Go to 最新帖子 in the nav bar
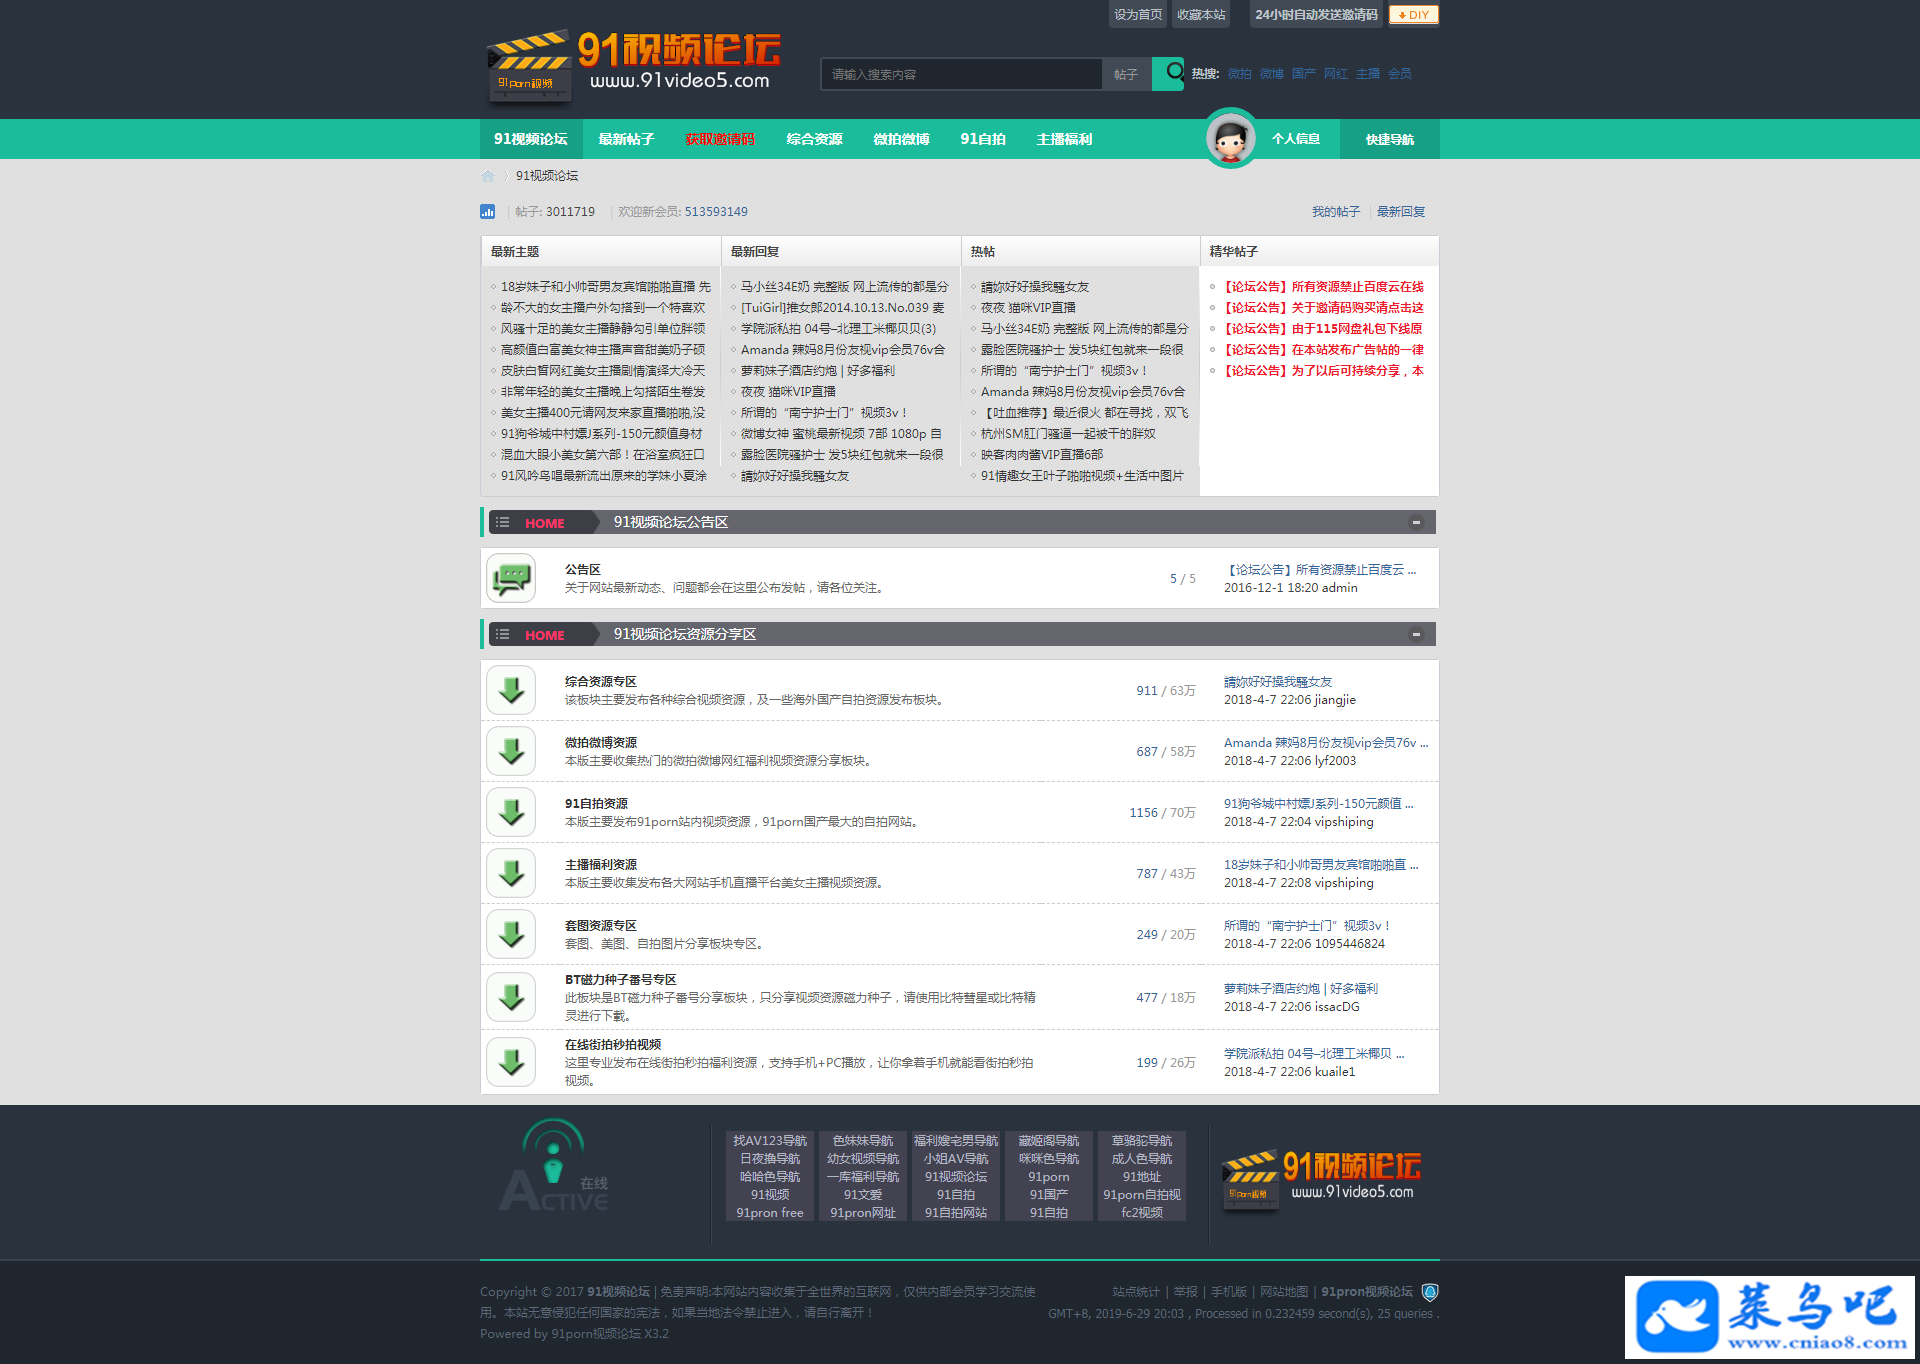1920x1364 pixels. click(626, 139)
